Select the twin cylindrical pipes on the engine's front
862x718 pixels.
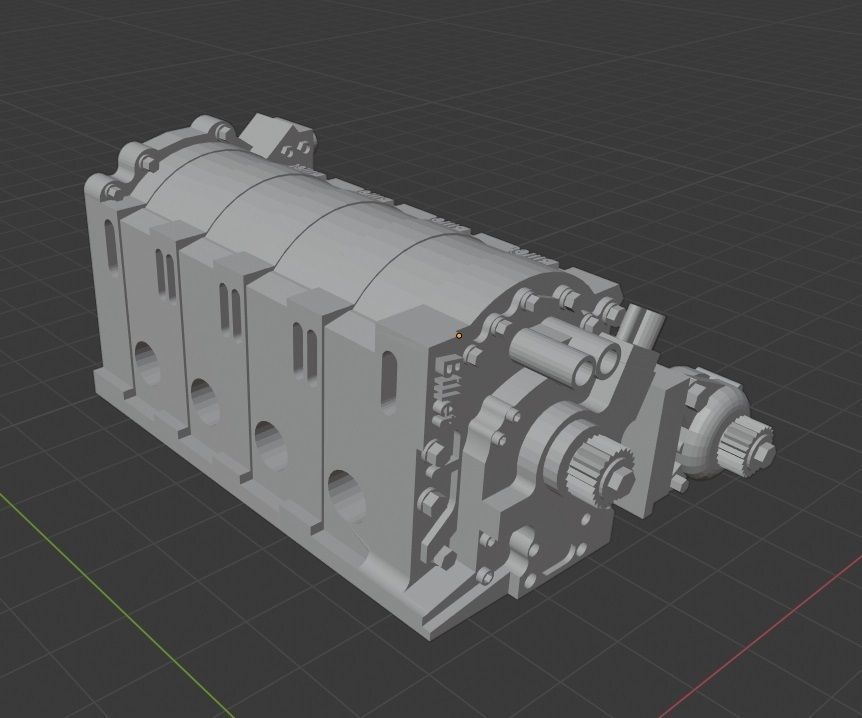[566, 354]
